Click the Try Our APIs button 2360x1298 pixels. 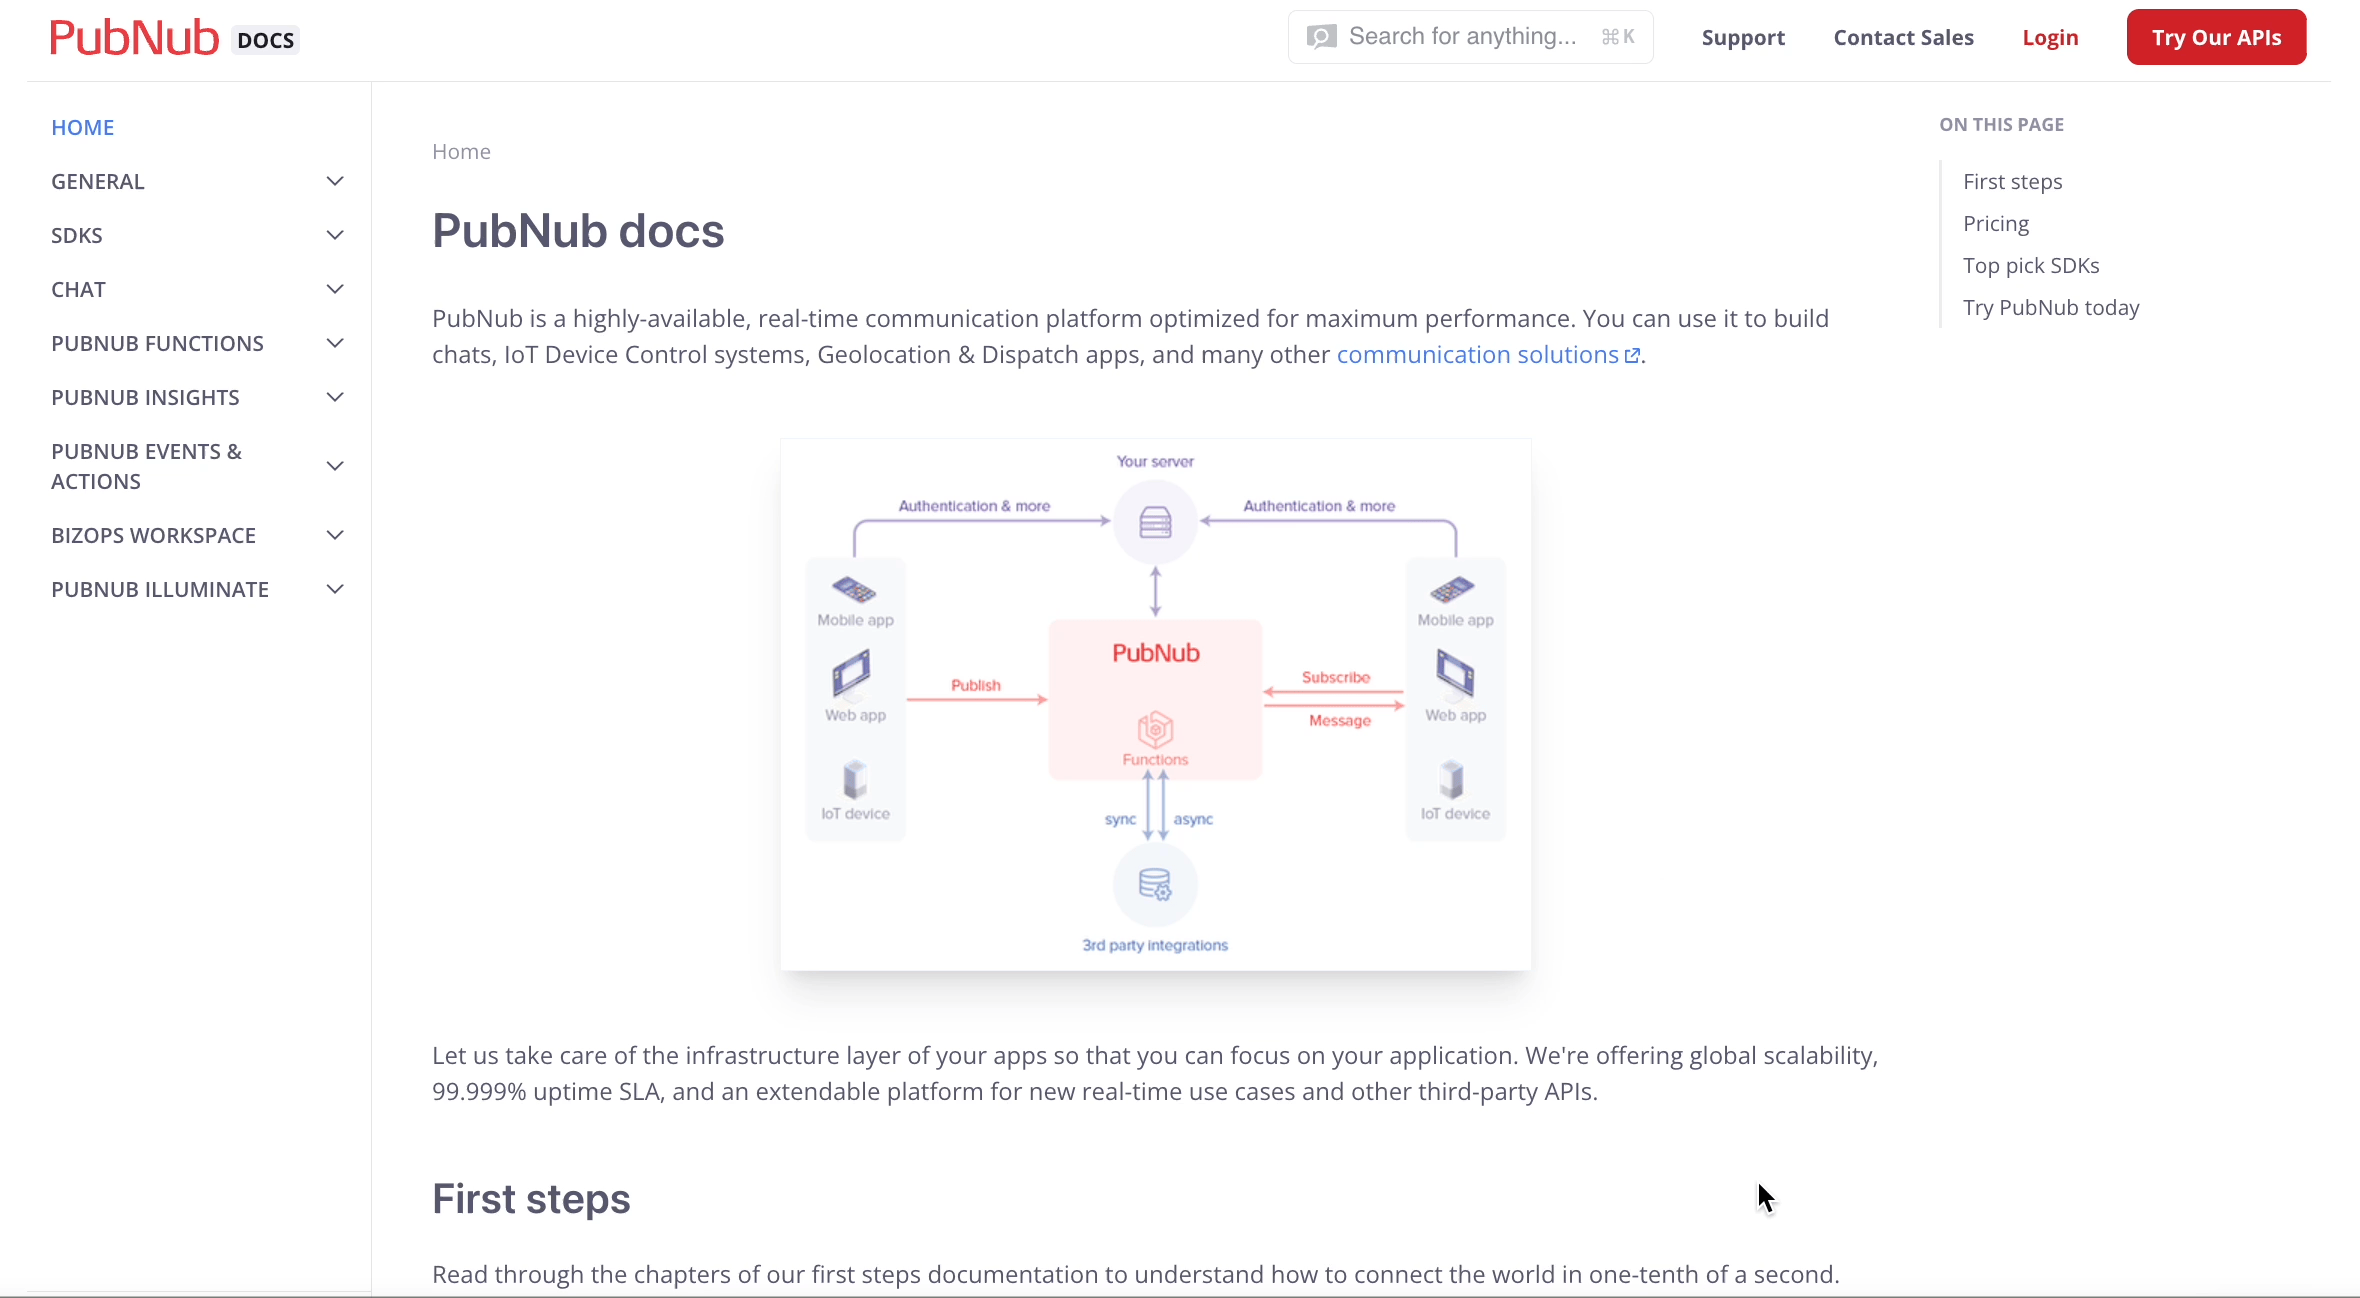coord(2215,36)
